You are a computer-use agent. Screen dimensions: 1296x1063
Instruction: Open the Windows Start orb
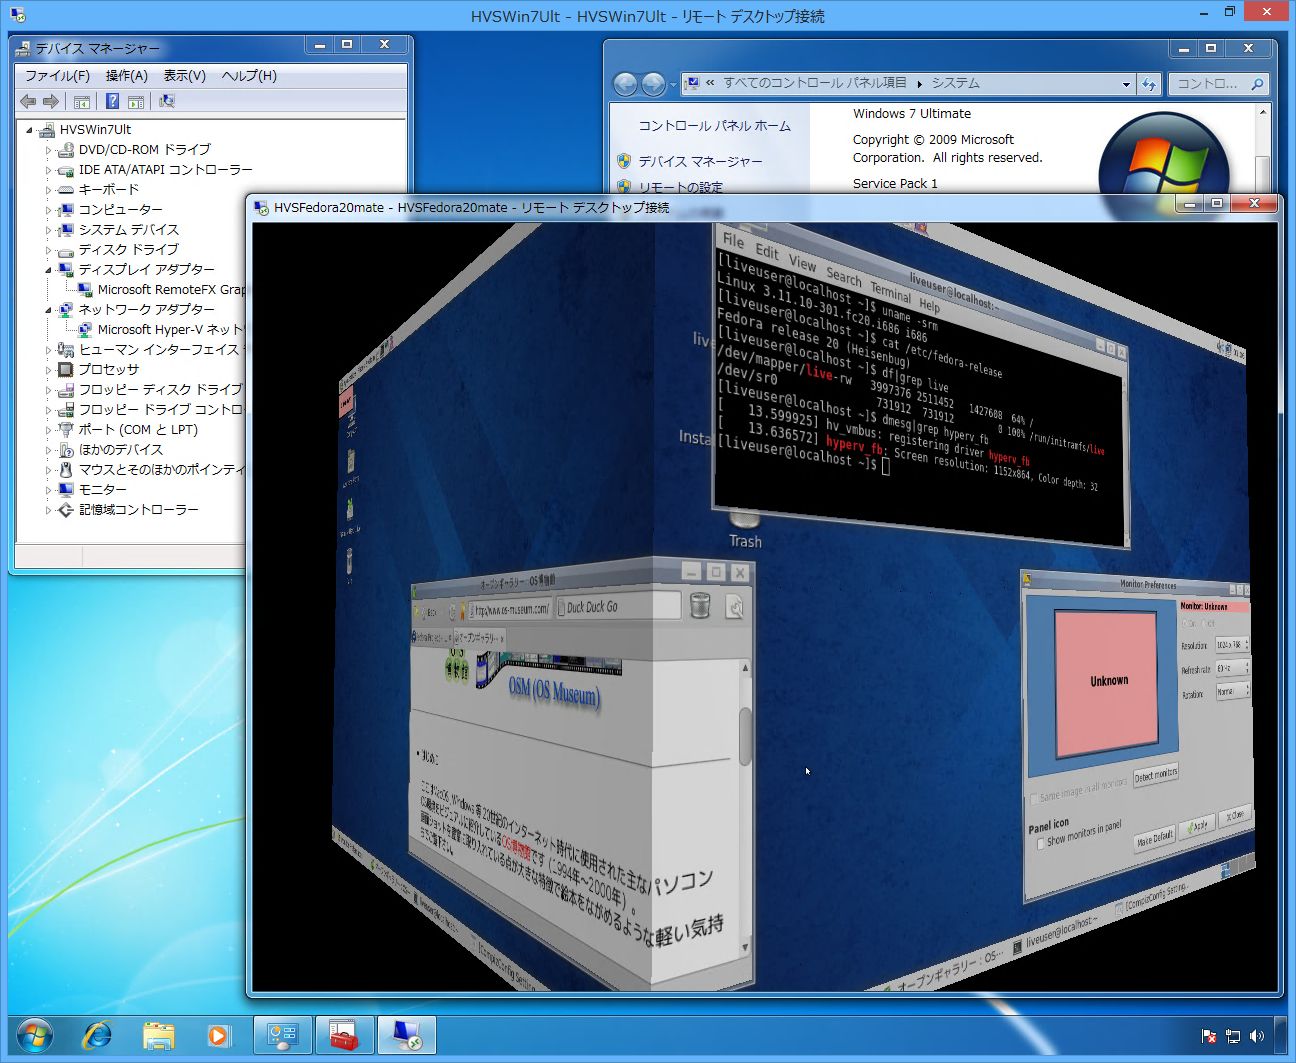pyautogui.click(x=34, y=1035)
